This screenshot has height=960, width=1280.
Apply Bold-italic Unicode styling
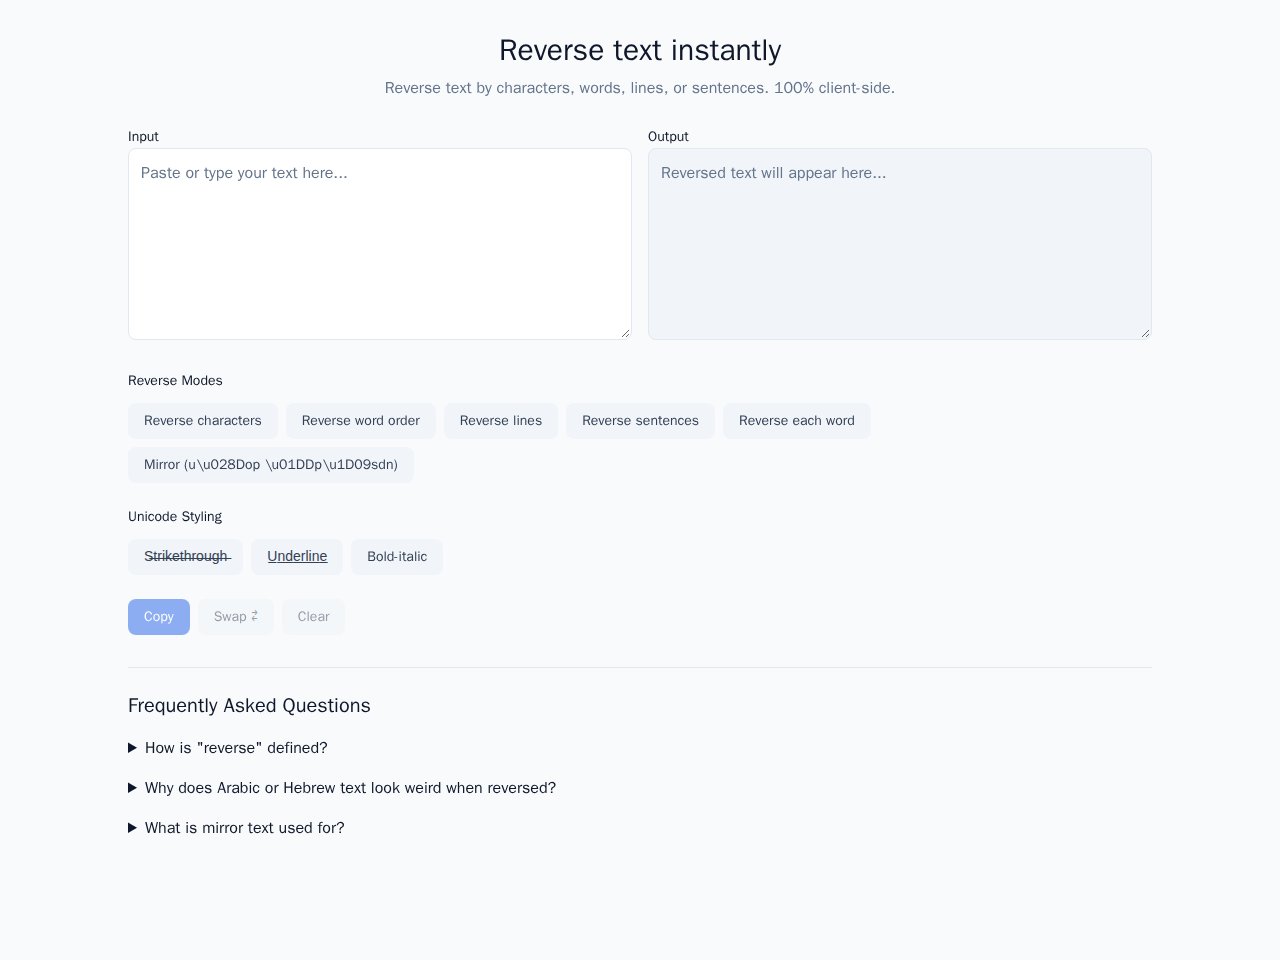397,557
